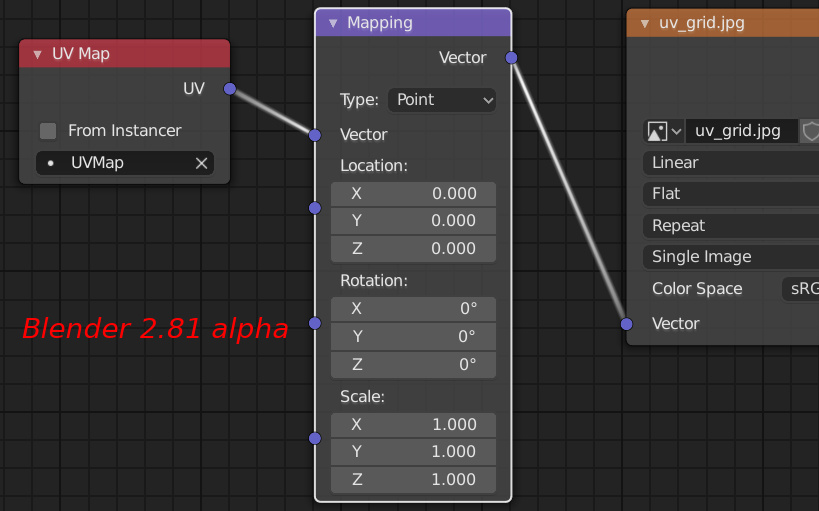Click the Location X value field
The image size is (819, 511).
coord(413,194)
